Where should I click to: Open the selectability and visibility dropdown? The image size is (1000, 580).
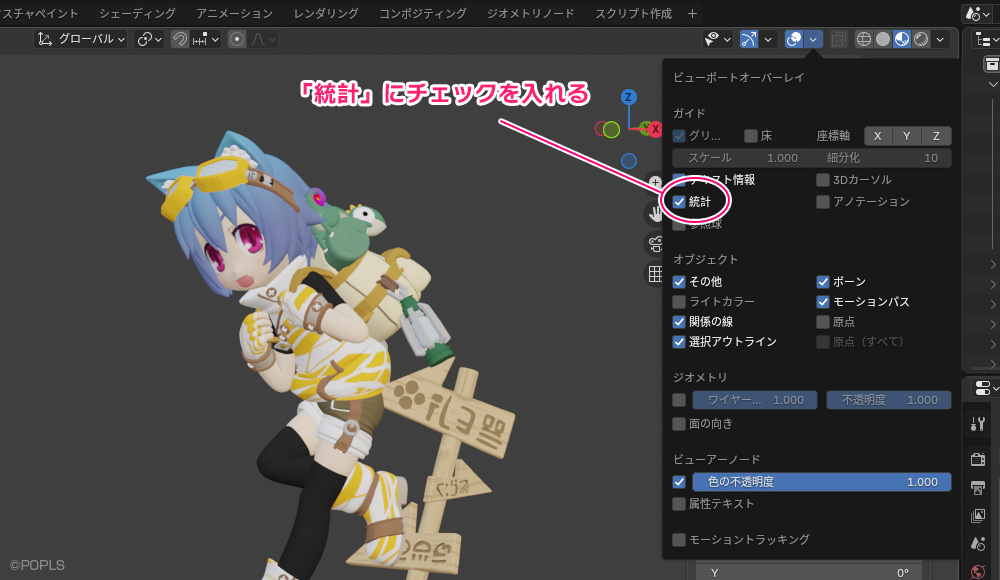(x=717, y=40)
